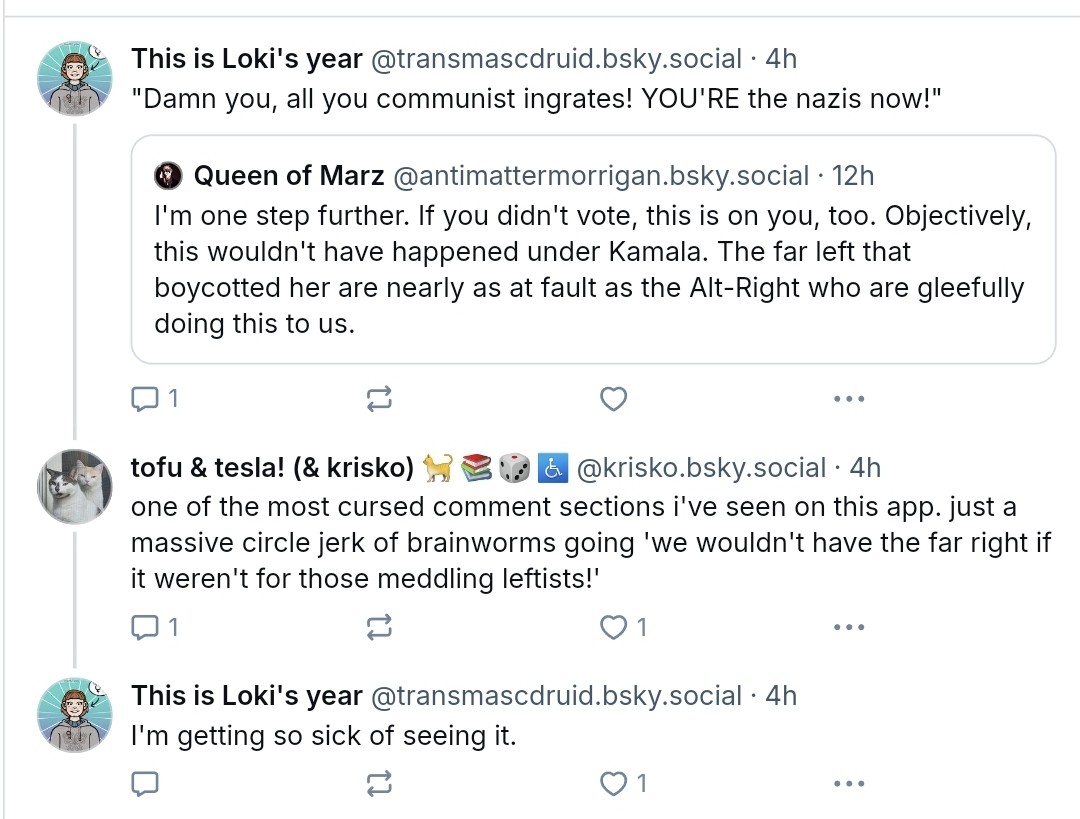Visit the @krisko.bsky.social profile handle
1080x819 pixels.
[703, 467]
